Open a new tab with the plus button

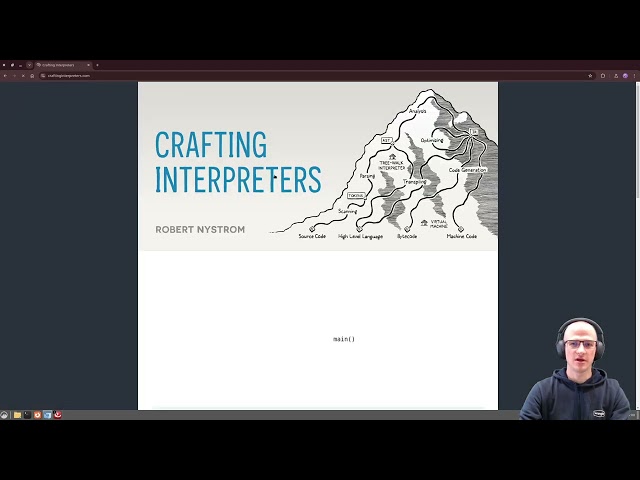(97, 65)
